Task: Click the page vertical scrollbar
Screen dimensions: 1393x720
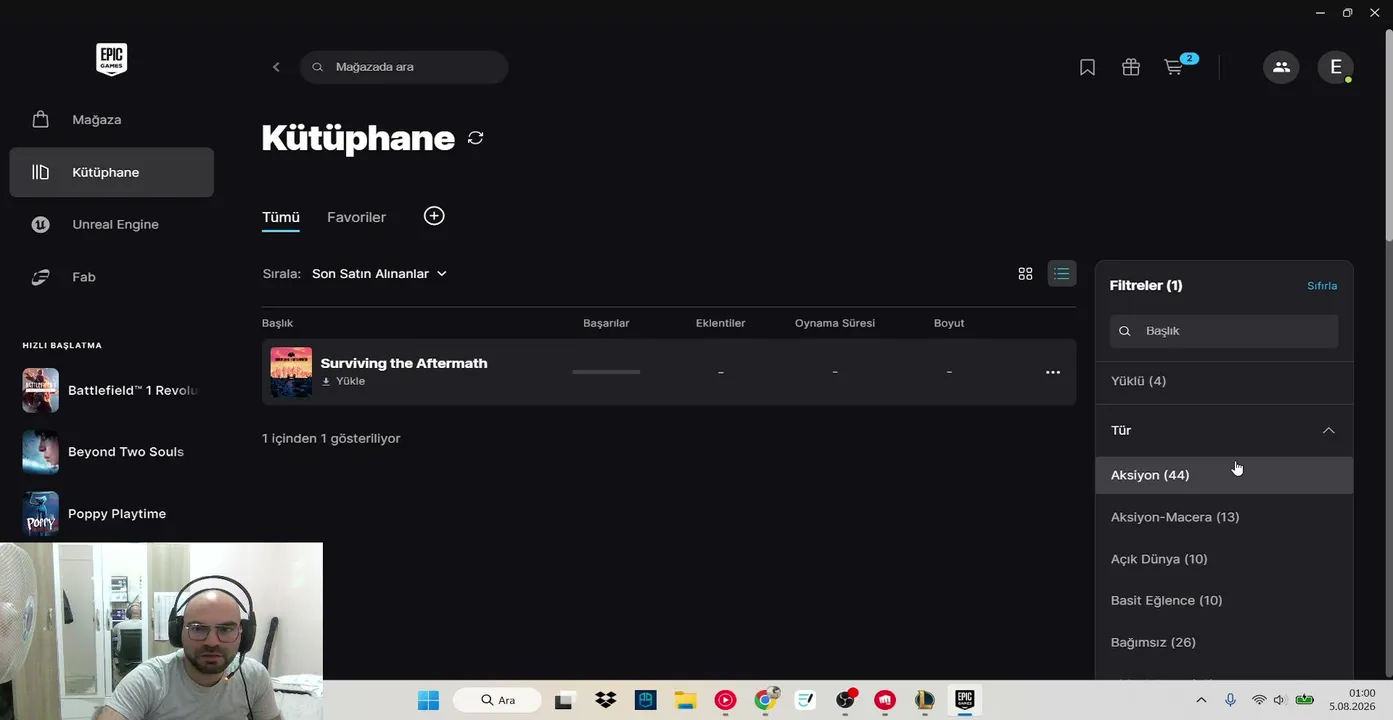Action: pos(1387,135)
